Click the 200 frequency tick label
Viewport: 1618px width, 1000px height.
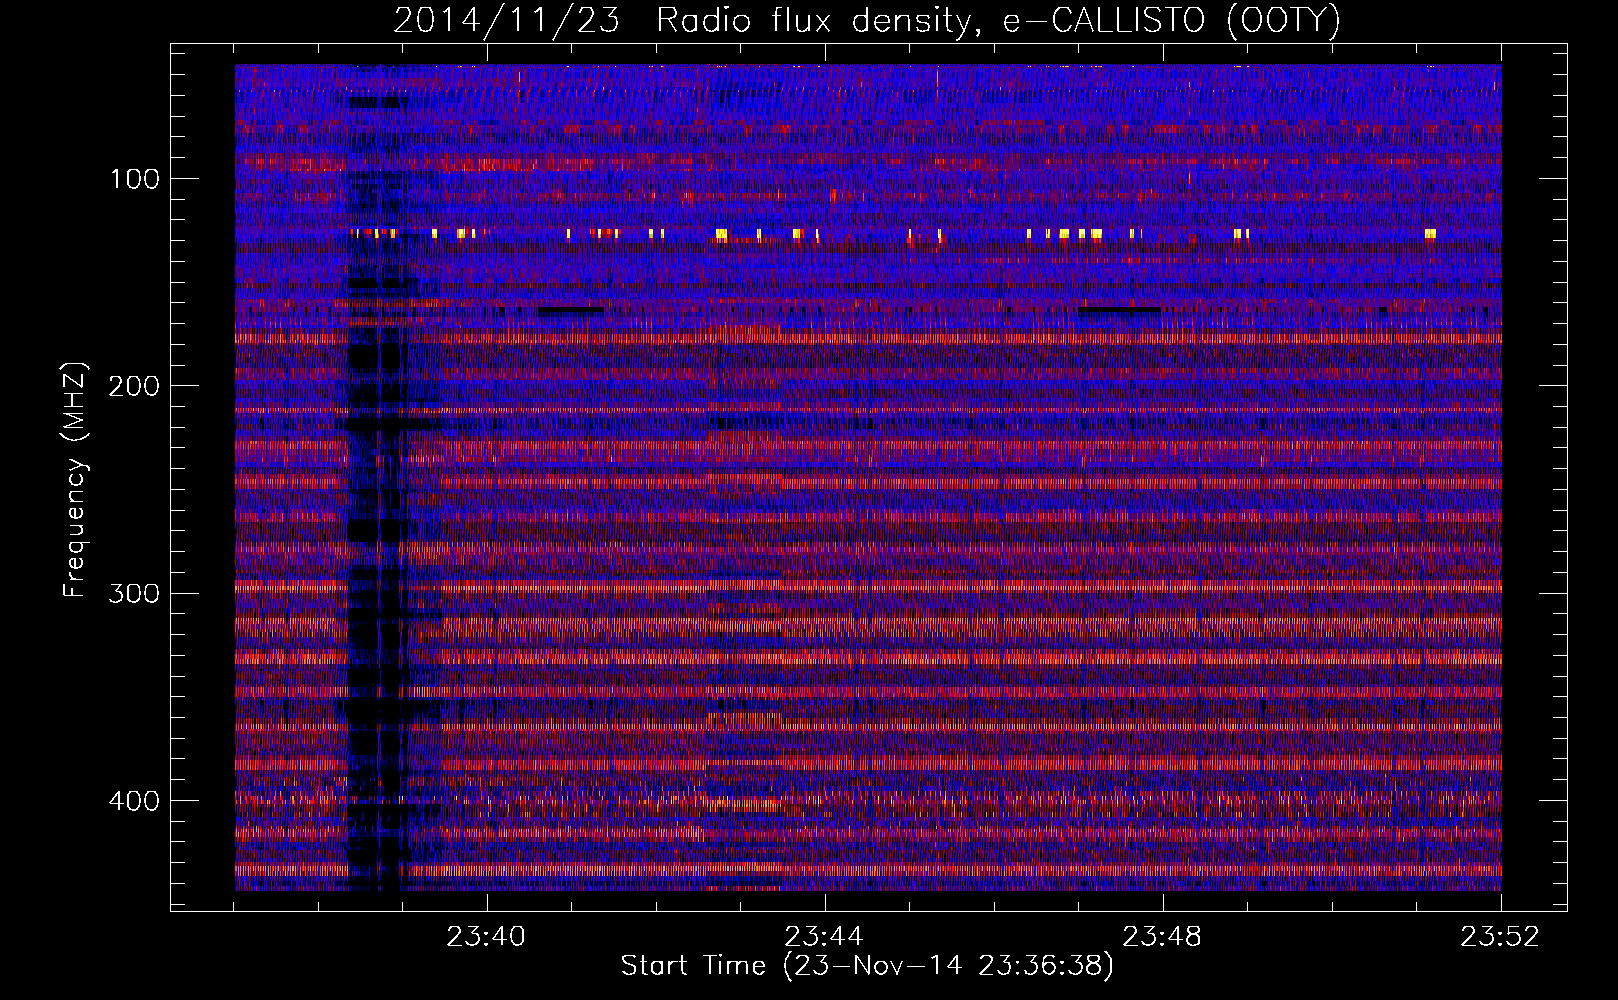click(x=135, y=386)
